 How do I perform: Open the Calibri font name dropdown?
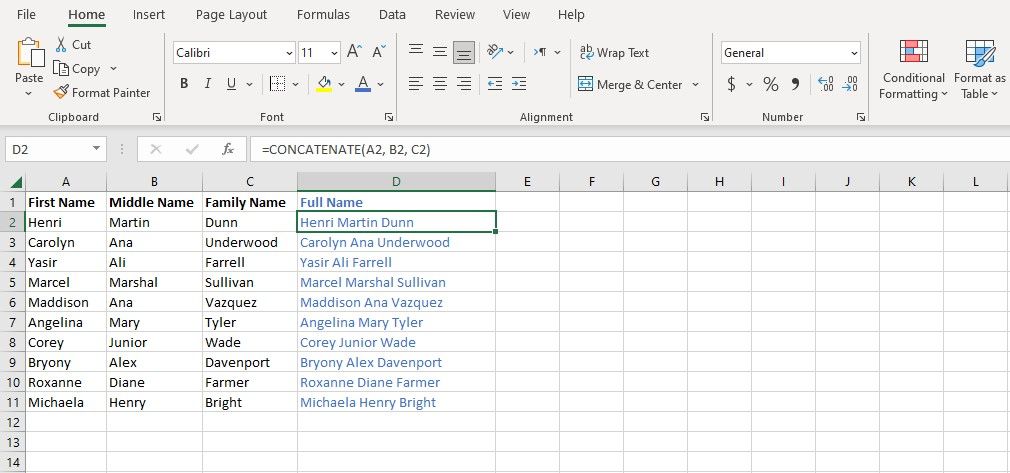click(x=290, y=53)
